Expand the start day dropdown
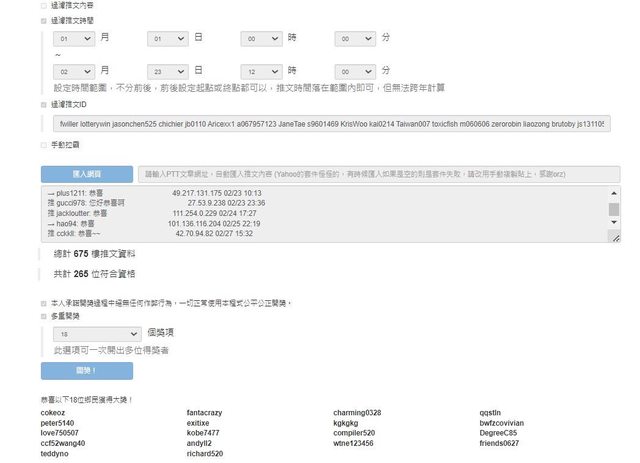Image resolution: width=640 pixels, height=463 pixels. (167, 38)
